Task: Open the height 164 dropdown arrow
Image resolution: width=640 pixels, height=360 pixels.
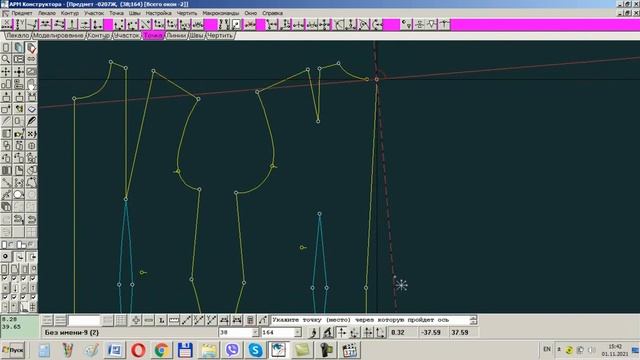Action: [x=298, y=333]
